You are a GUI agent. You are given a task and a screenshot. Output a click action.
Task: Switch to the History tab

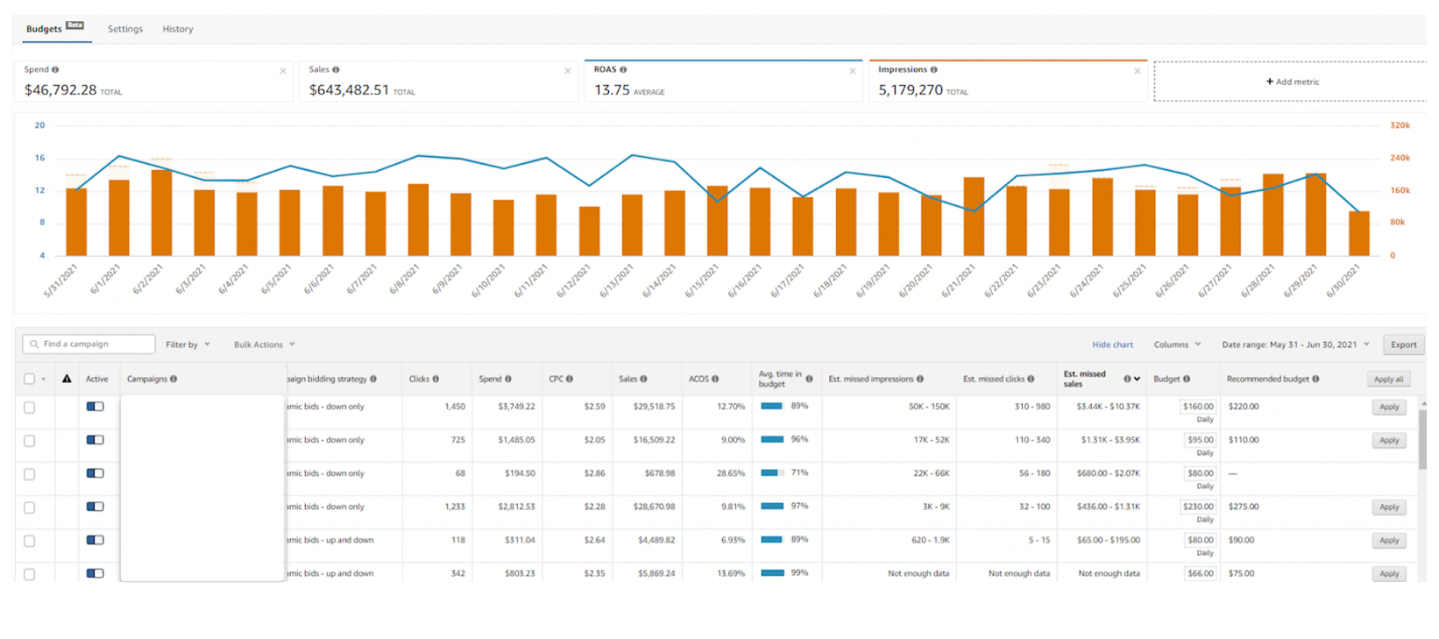point(178,29)
